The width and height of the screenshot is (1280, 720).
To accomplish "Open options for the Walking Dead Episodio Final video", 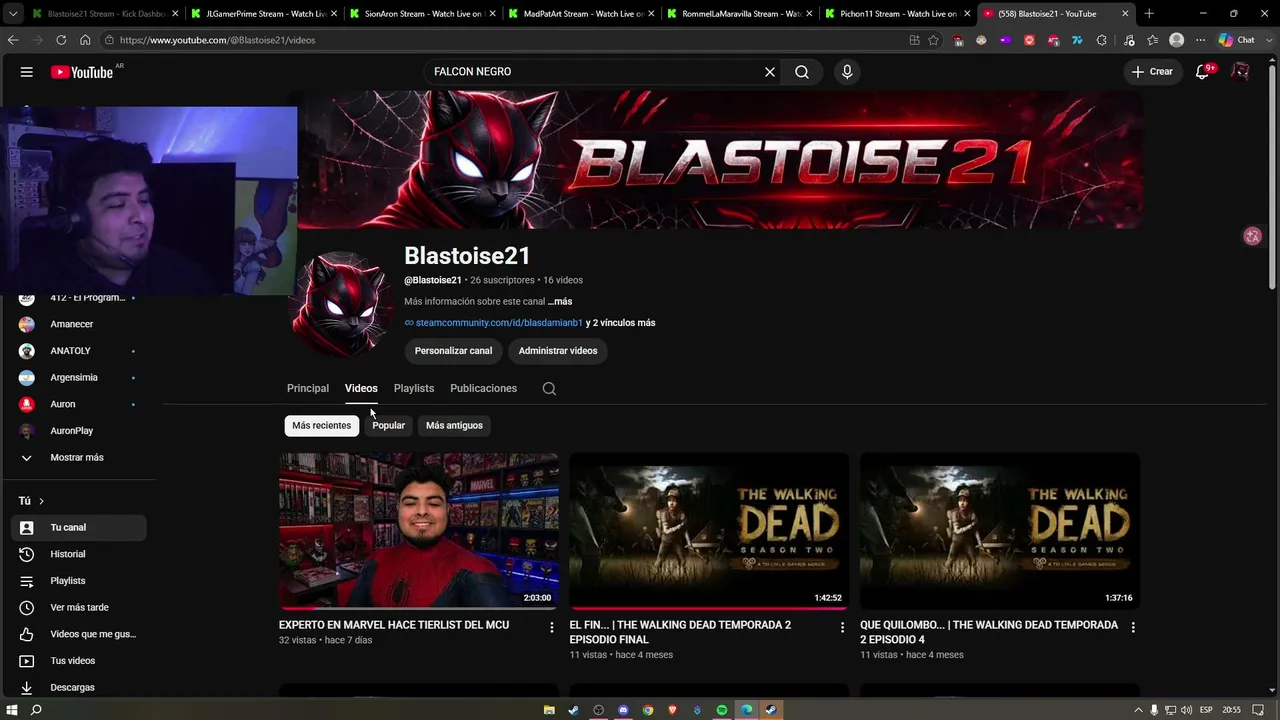I will (842, 627).
